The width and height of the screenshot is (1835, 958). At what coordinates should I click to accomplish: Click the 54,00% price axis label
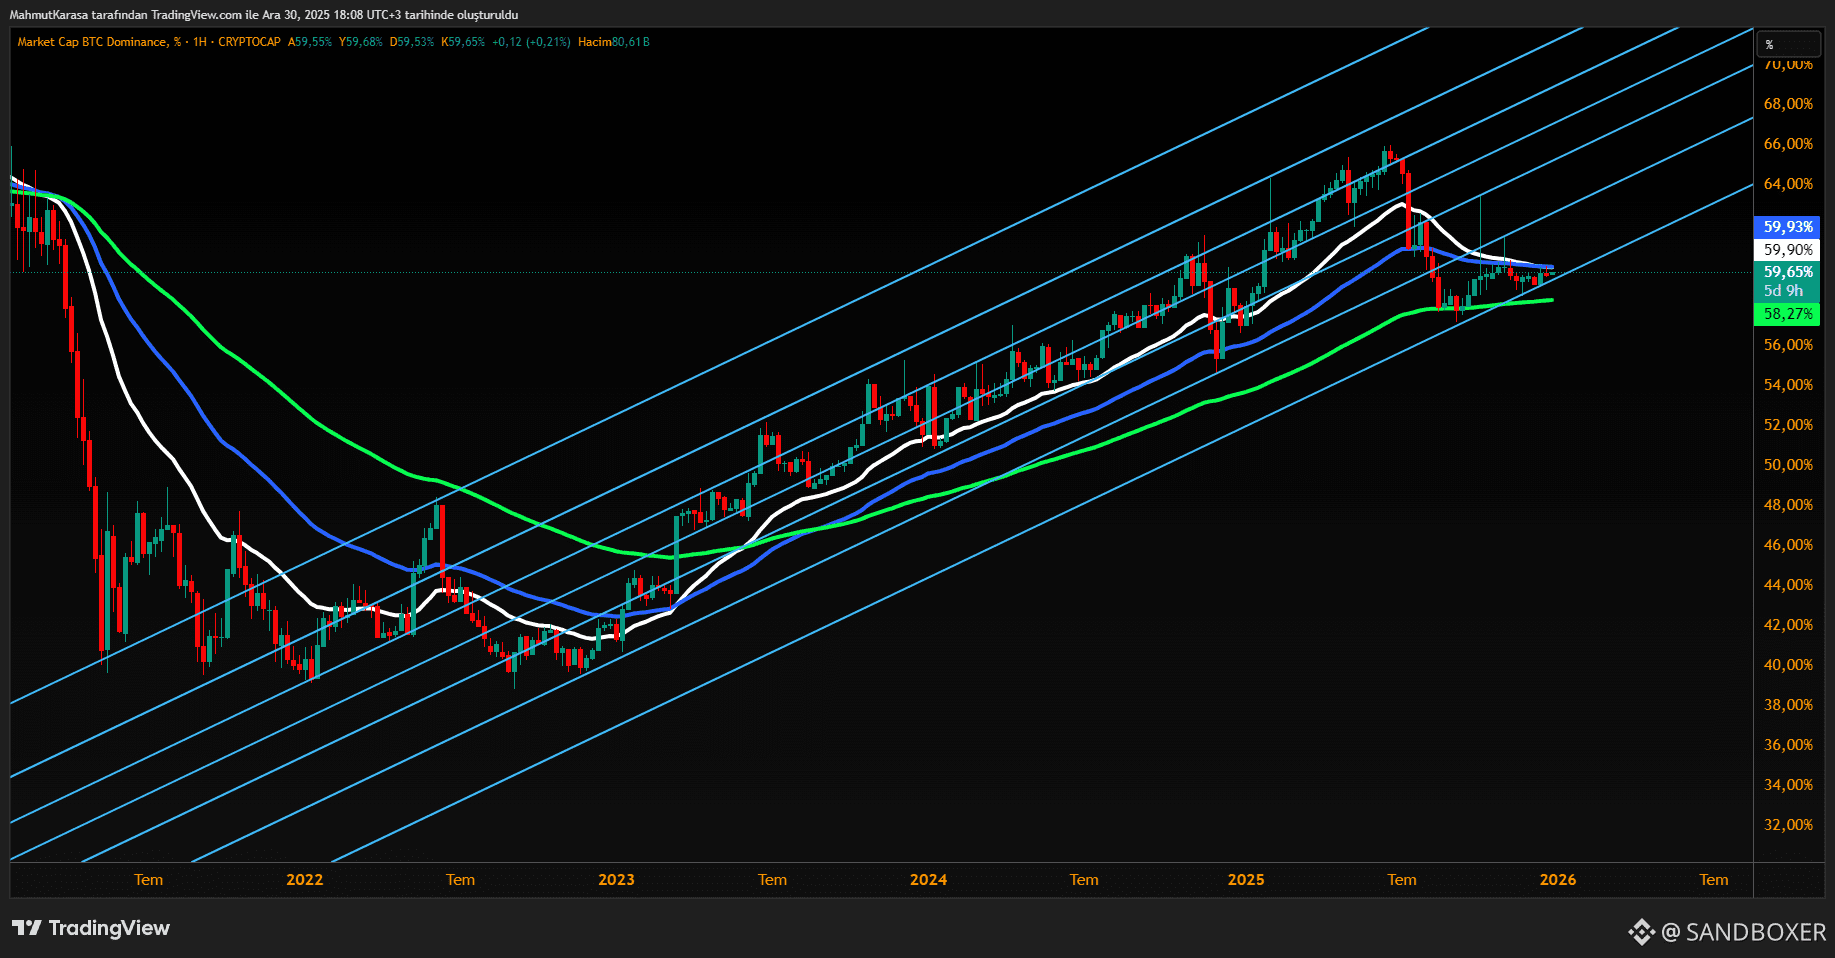click(x=1788, y=385)
